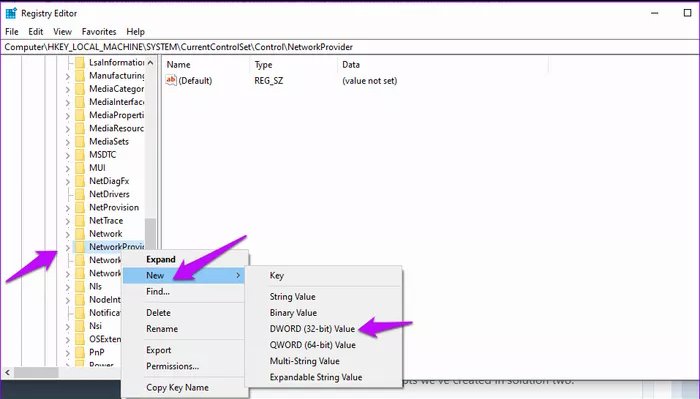700x399 pixels.
Task: Open the Edit menu
Action: 36,32
